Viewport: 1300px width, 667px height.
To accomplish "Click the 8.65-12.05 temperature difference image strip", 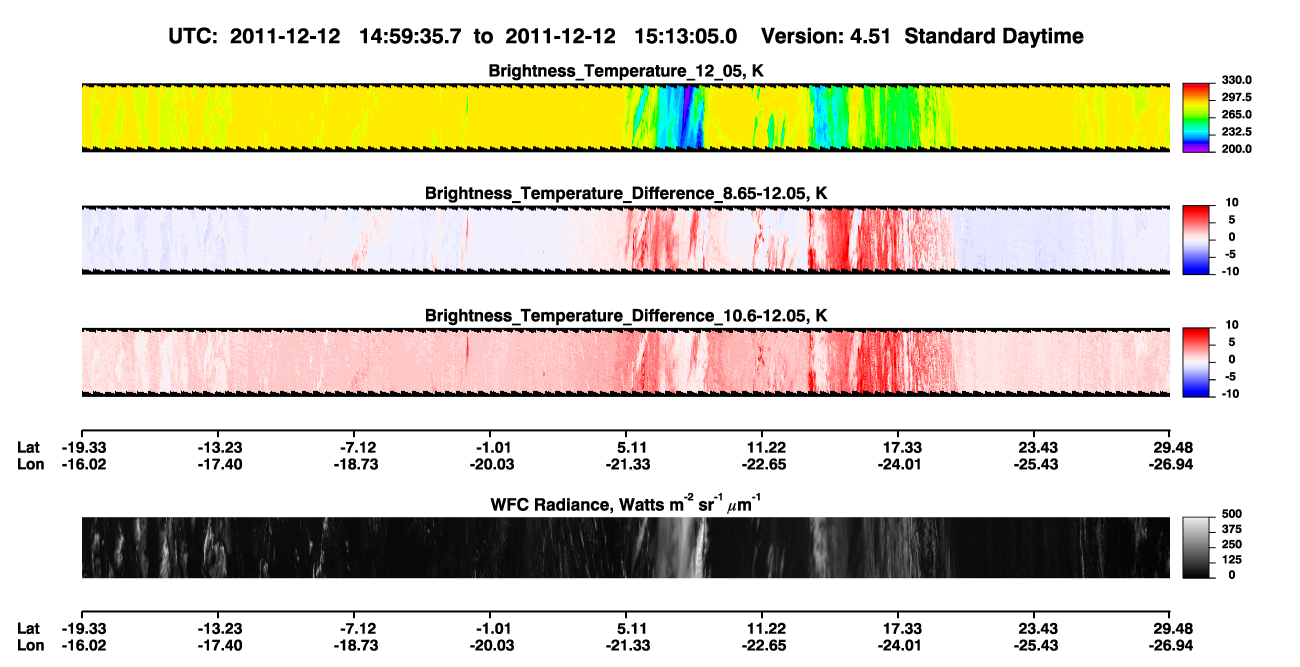I will point(625,239).
